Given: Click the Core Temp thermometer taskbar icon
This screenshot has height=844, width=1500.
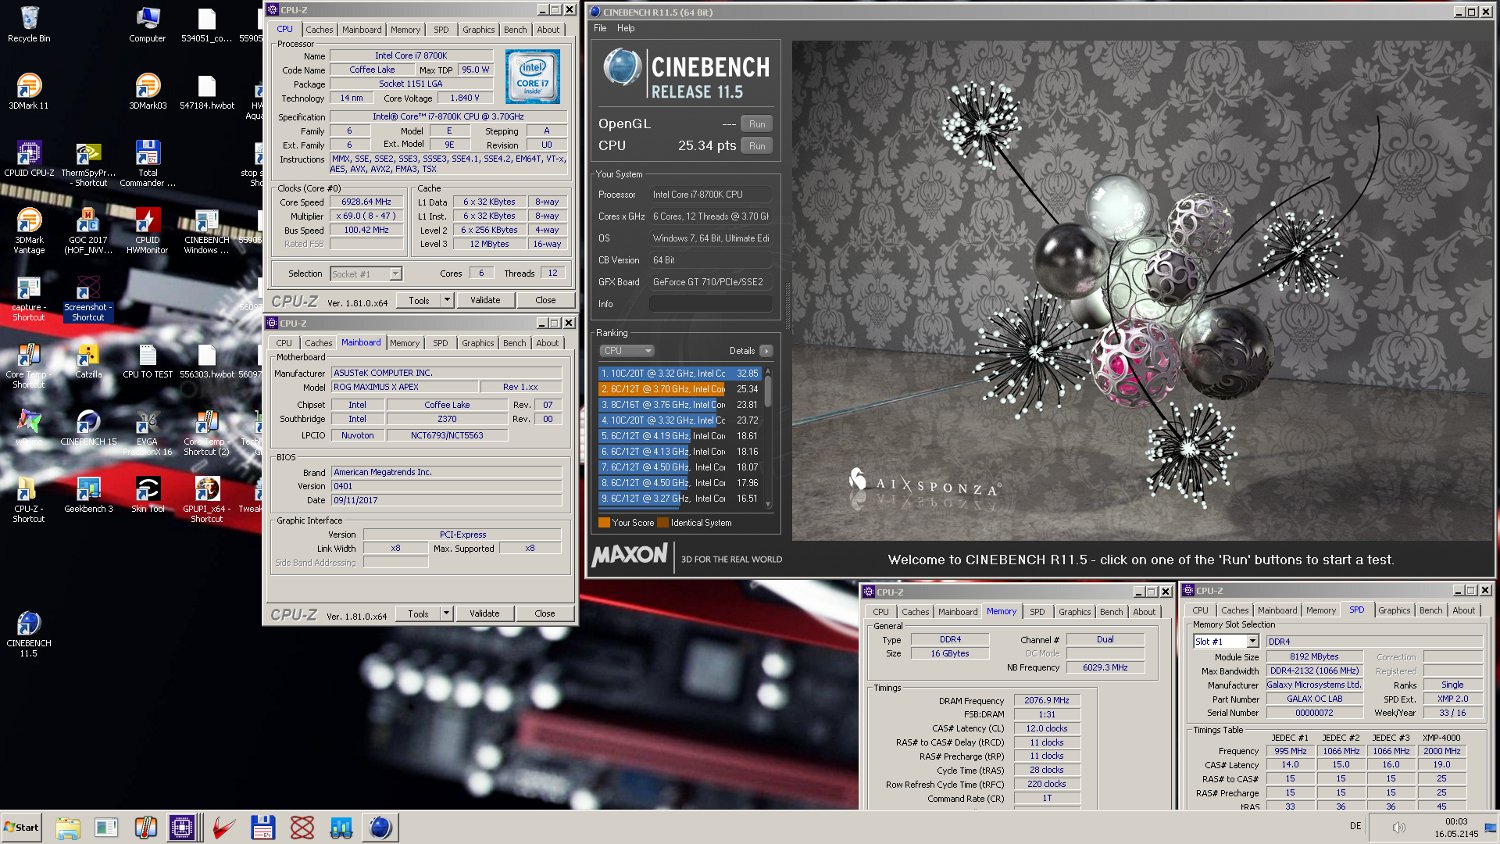Looking at the screenshot, I should tap(145, 827).
